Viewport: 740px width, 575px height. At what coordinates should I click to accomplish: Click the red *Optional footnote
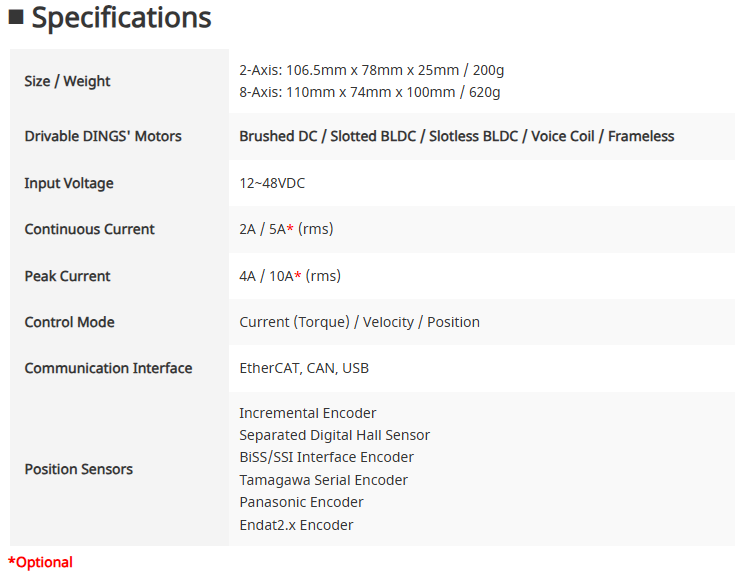pos(40,562)
